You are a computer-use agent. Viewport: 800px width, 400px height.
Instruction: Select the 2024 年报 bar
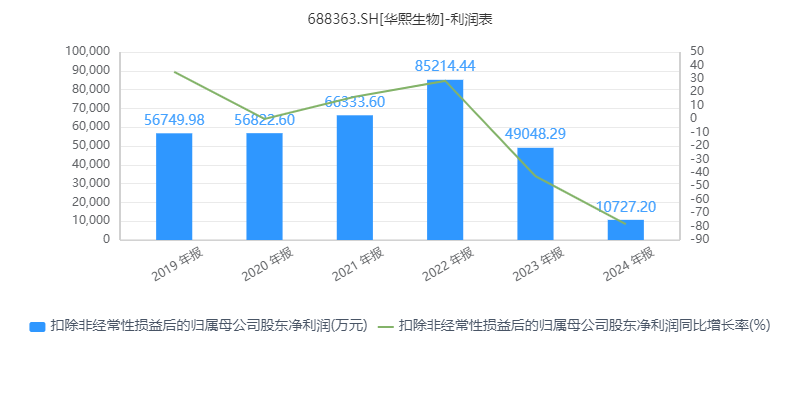[x=626, y=230]
